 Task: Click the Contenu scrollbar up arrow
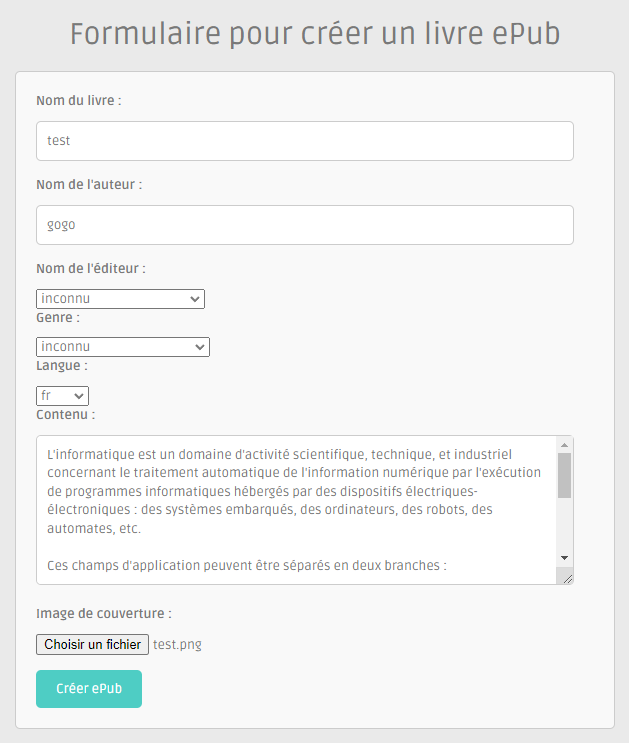tap(564, 445)
